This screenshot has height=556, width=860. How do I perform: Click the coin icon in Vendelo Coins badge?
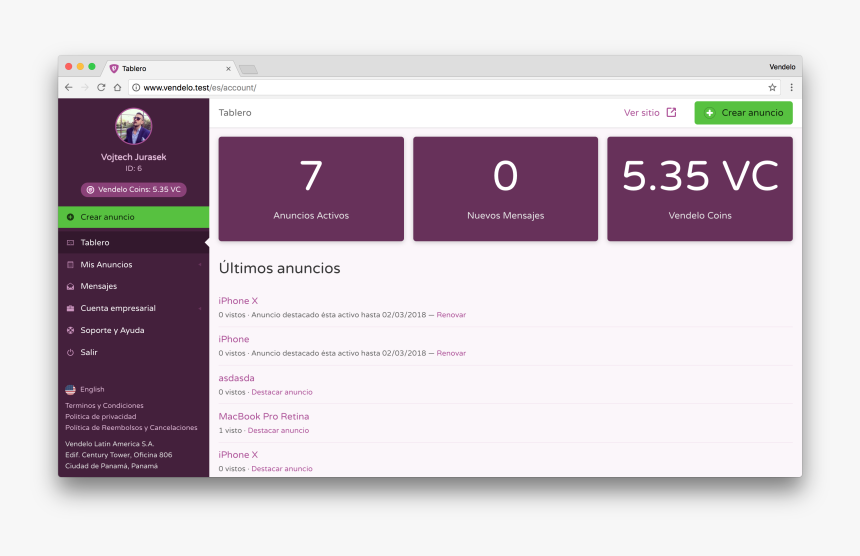click(x=90, y=190)
